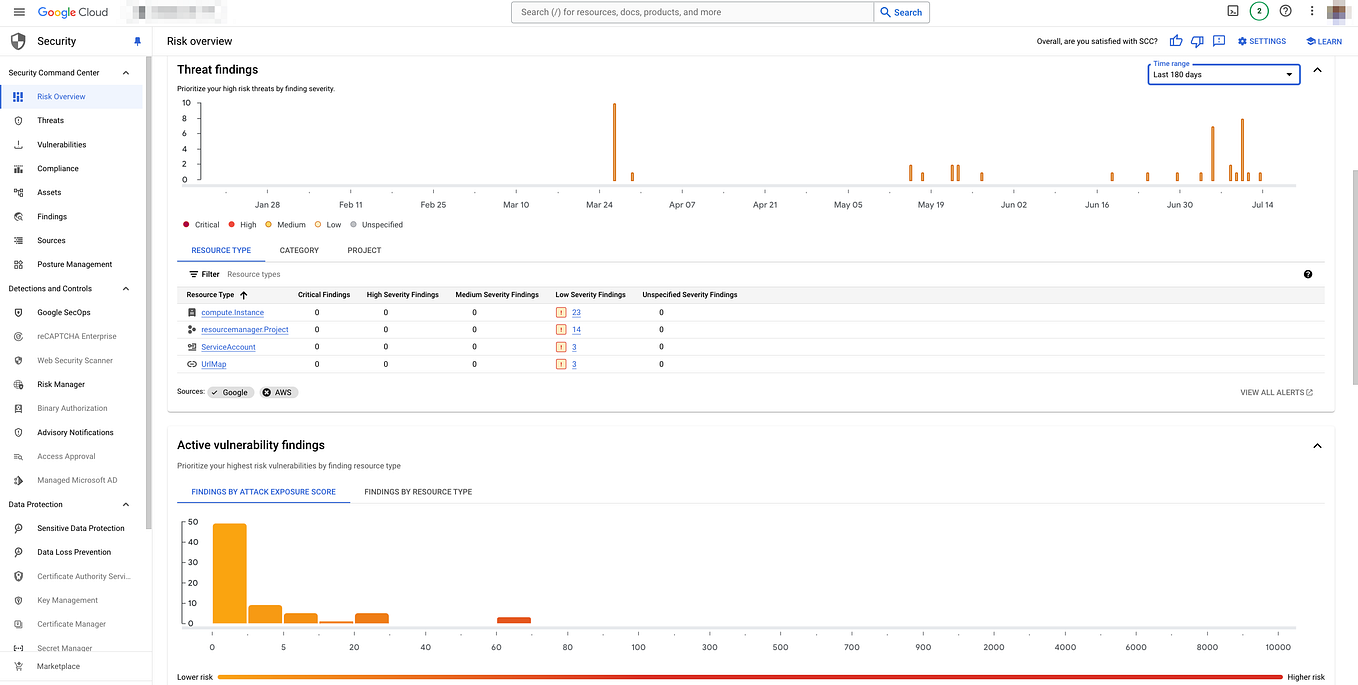The image size is (1358, 685).
Task: Open the navigation menu hamburger icon
Action: click(x=19, y=11)
